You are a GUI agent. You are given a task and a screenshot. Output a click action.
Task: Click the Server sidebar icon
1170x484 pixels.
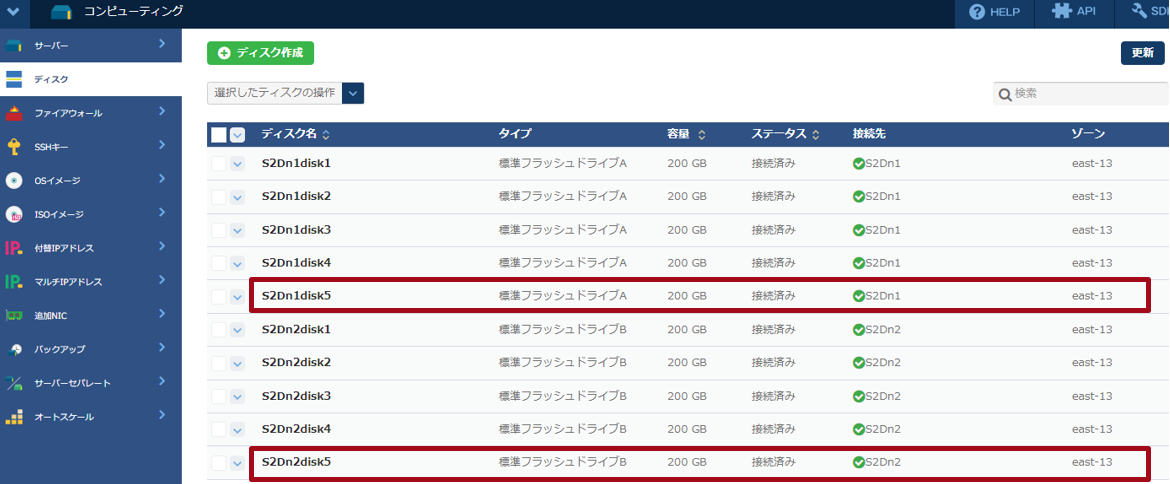(x=14, y=46)
